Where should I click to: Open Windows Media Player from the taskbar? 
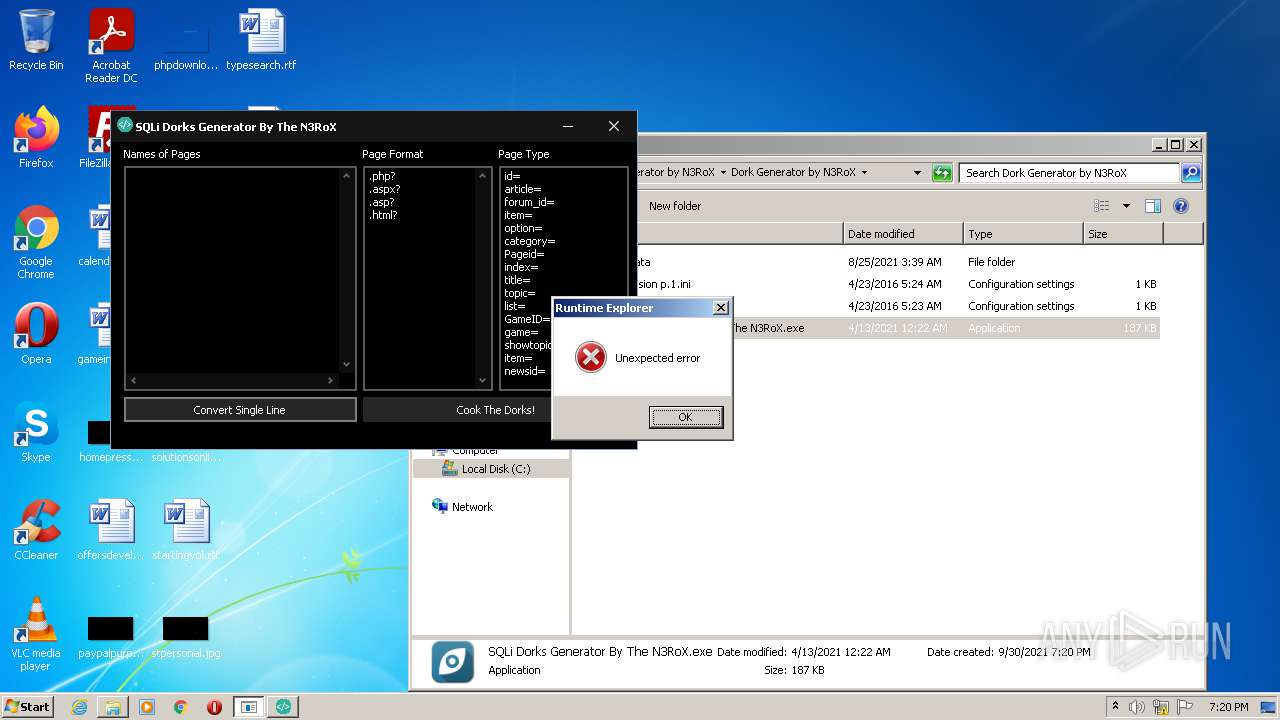[147, 707]
